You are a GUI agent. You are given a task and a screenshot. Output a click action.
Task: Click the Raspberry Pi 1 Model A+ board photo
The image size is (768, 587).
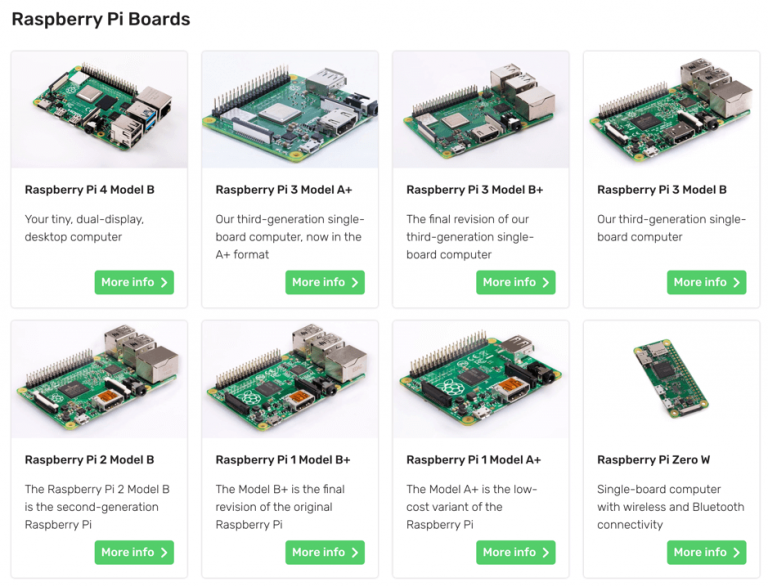(481, 380)
